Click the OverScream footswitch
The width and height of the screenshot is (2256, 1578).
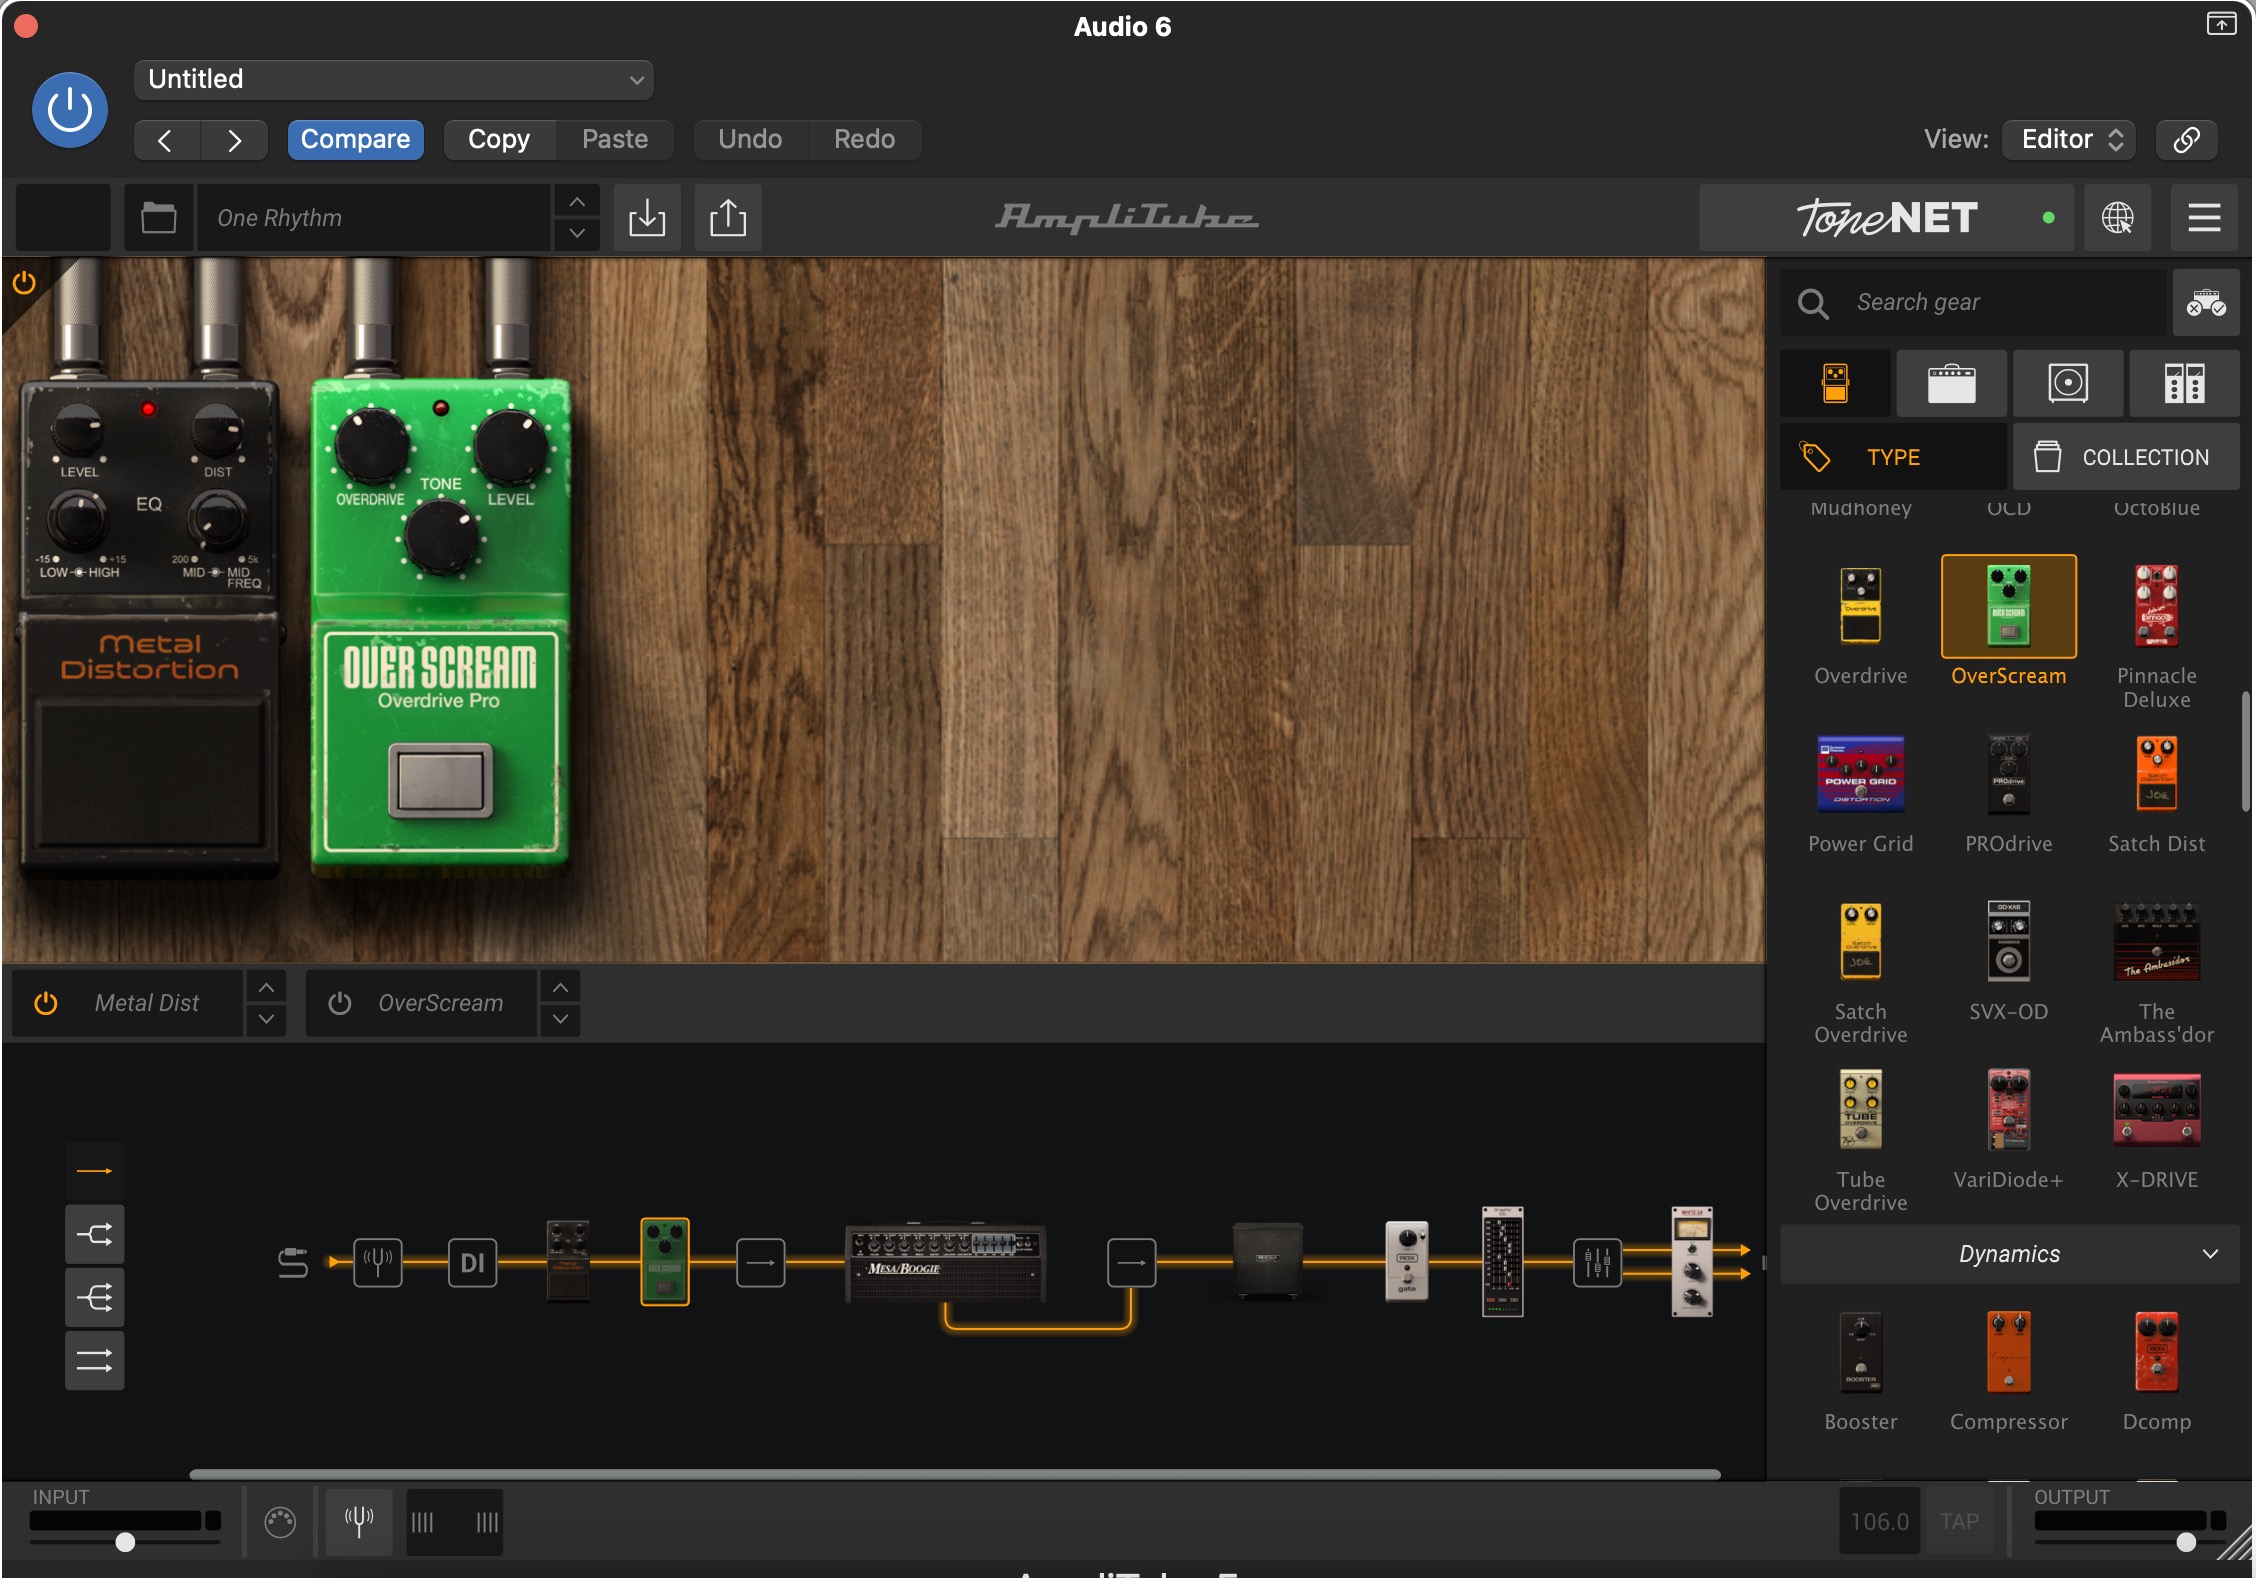click(x=440, y=779)
